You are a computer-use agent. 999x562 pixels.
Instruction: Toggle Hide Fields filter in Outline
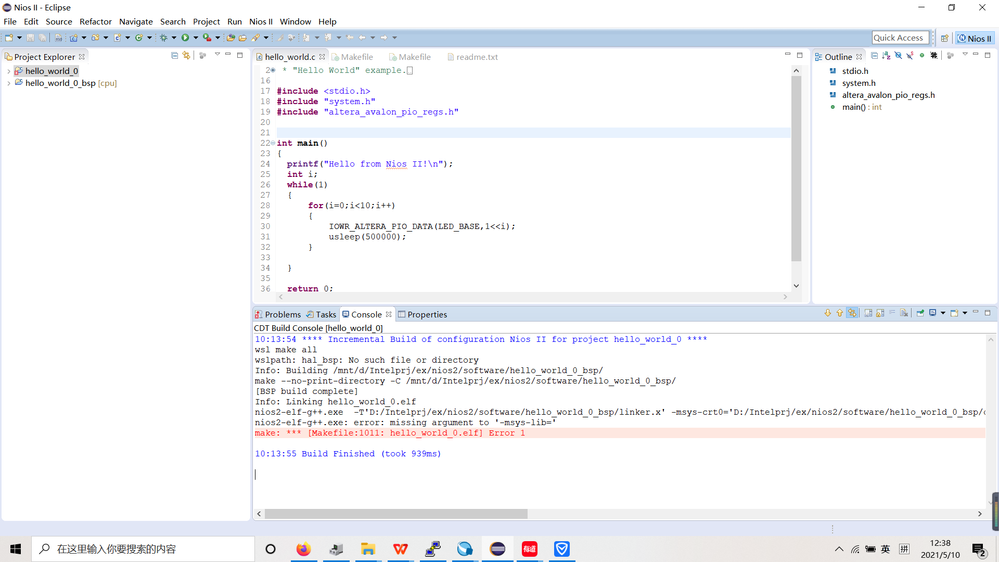tap(898, 56)
